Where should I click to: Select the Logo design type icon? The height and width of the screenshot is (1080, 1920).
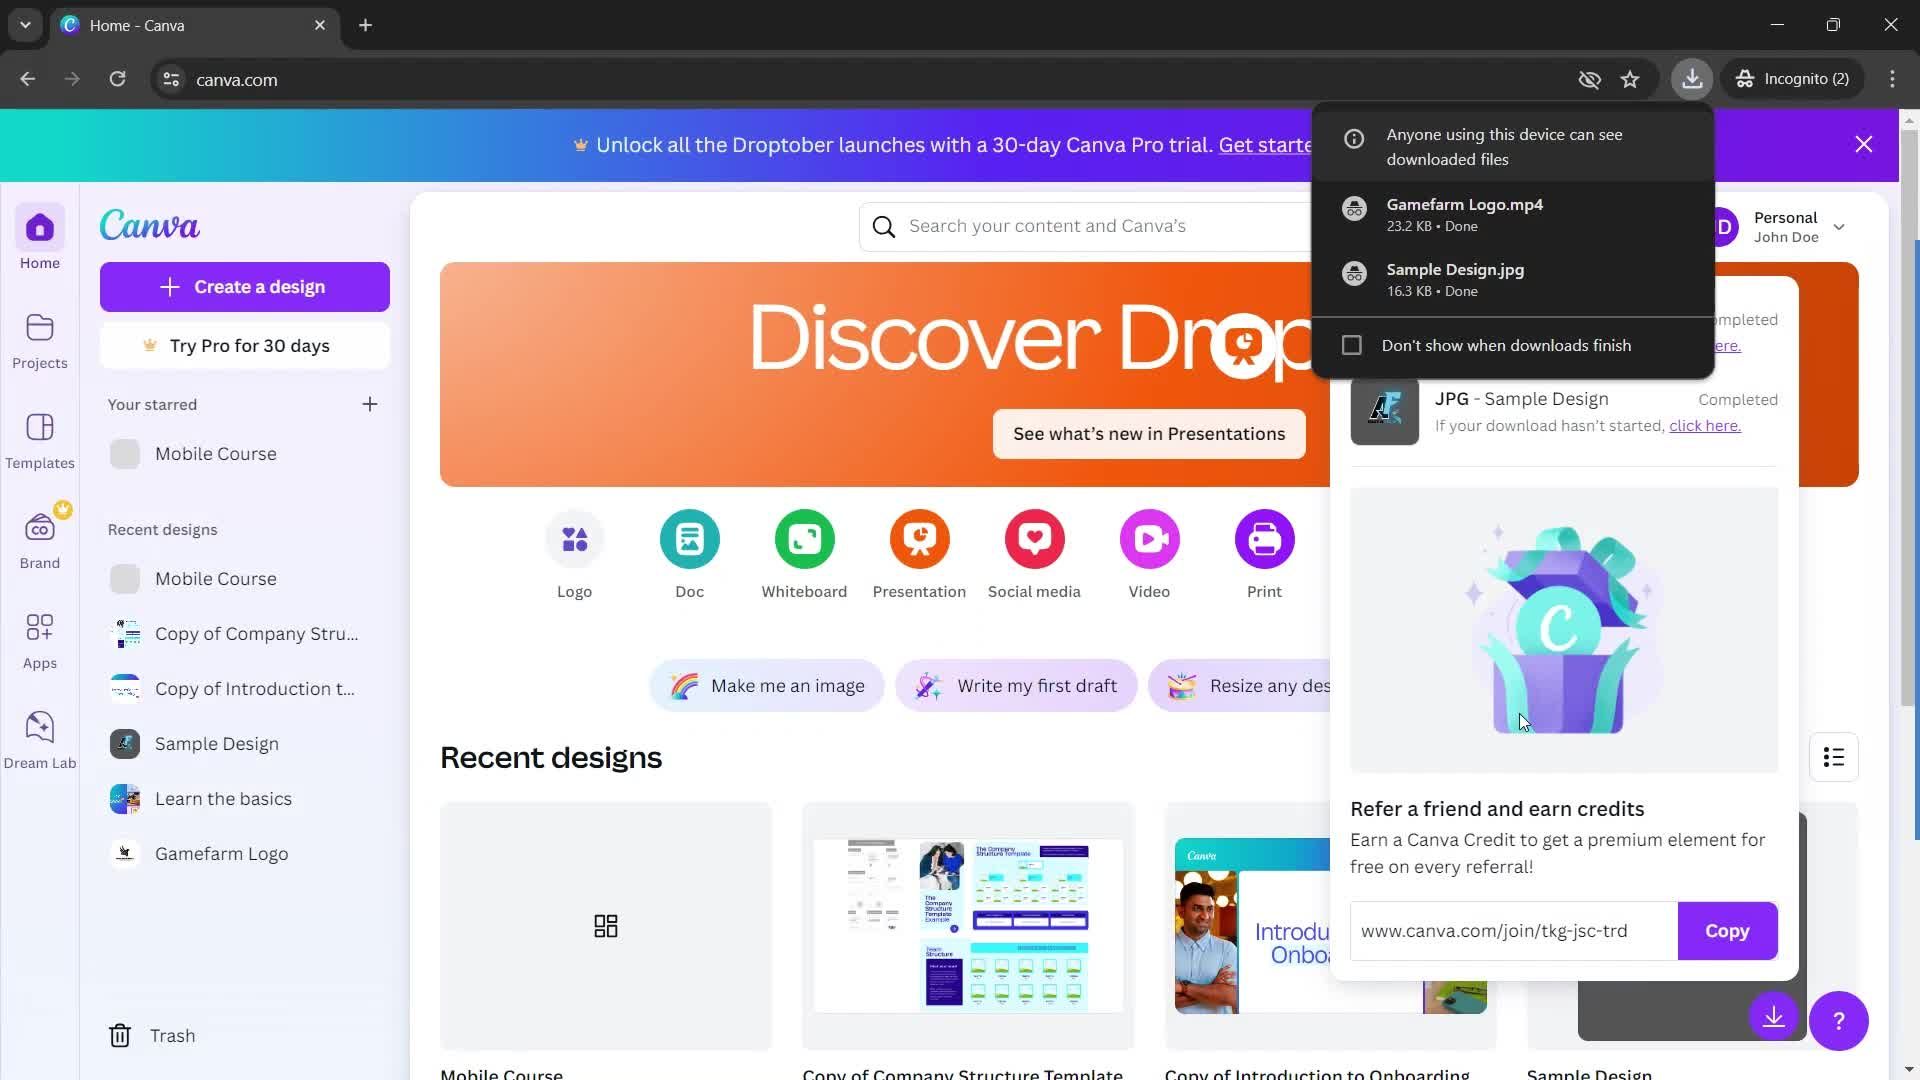click(575, 540)
